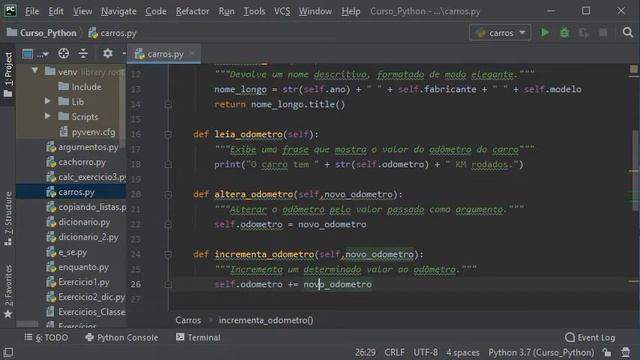Toggle read-only lock icon in status bar

[607, 352]
